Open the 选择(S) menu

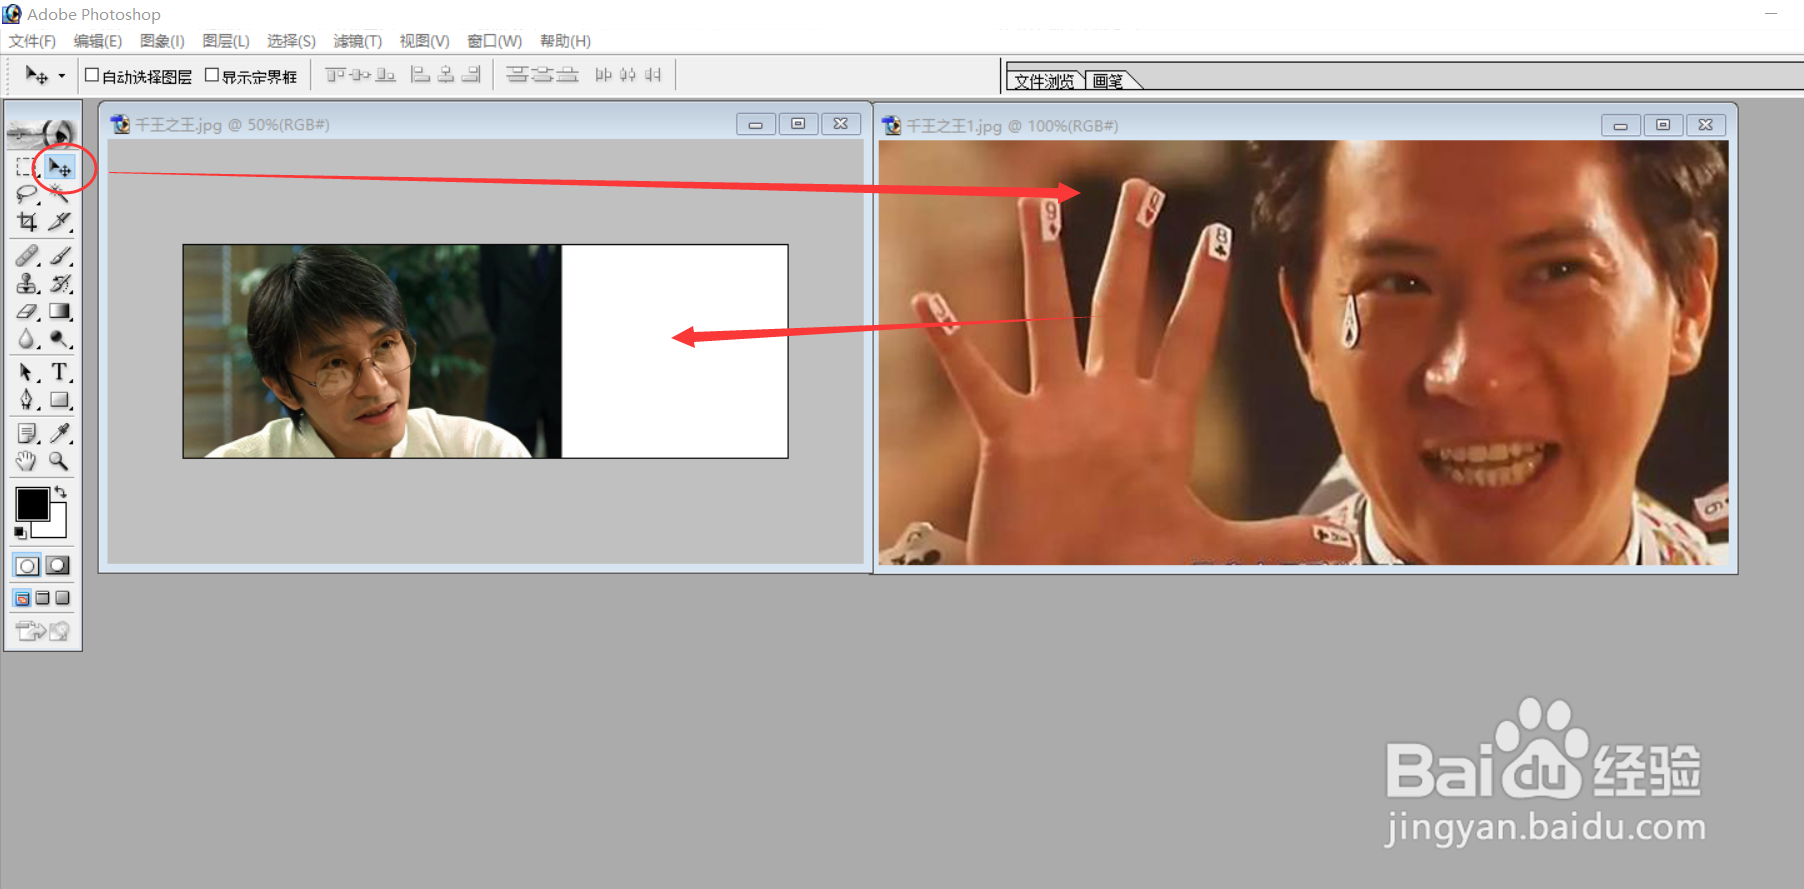(x=291, y=41)
